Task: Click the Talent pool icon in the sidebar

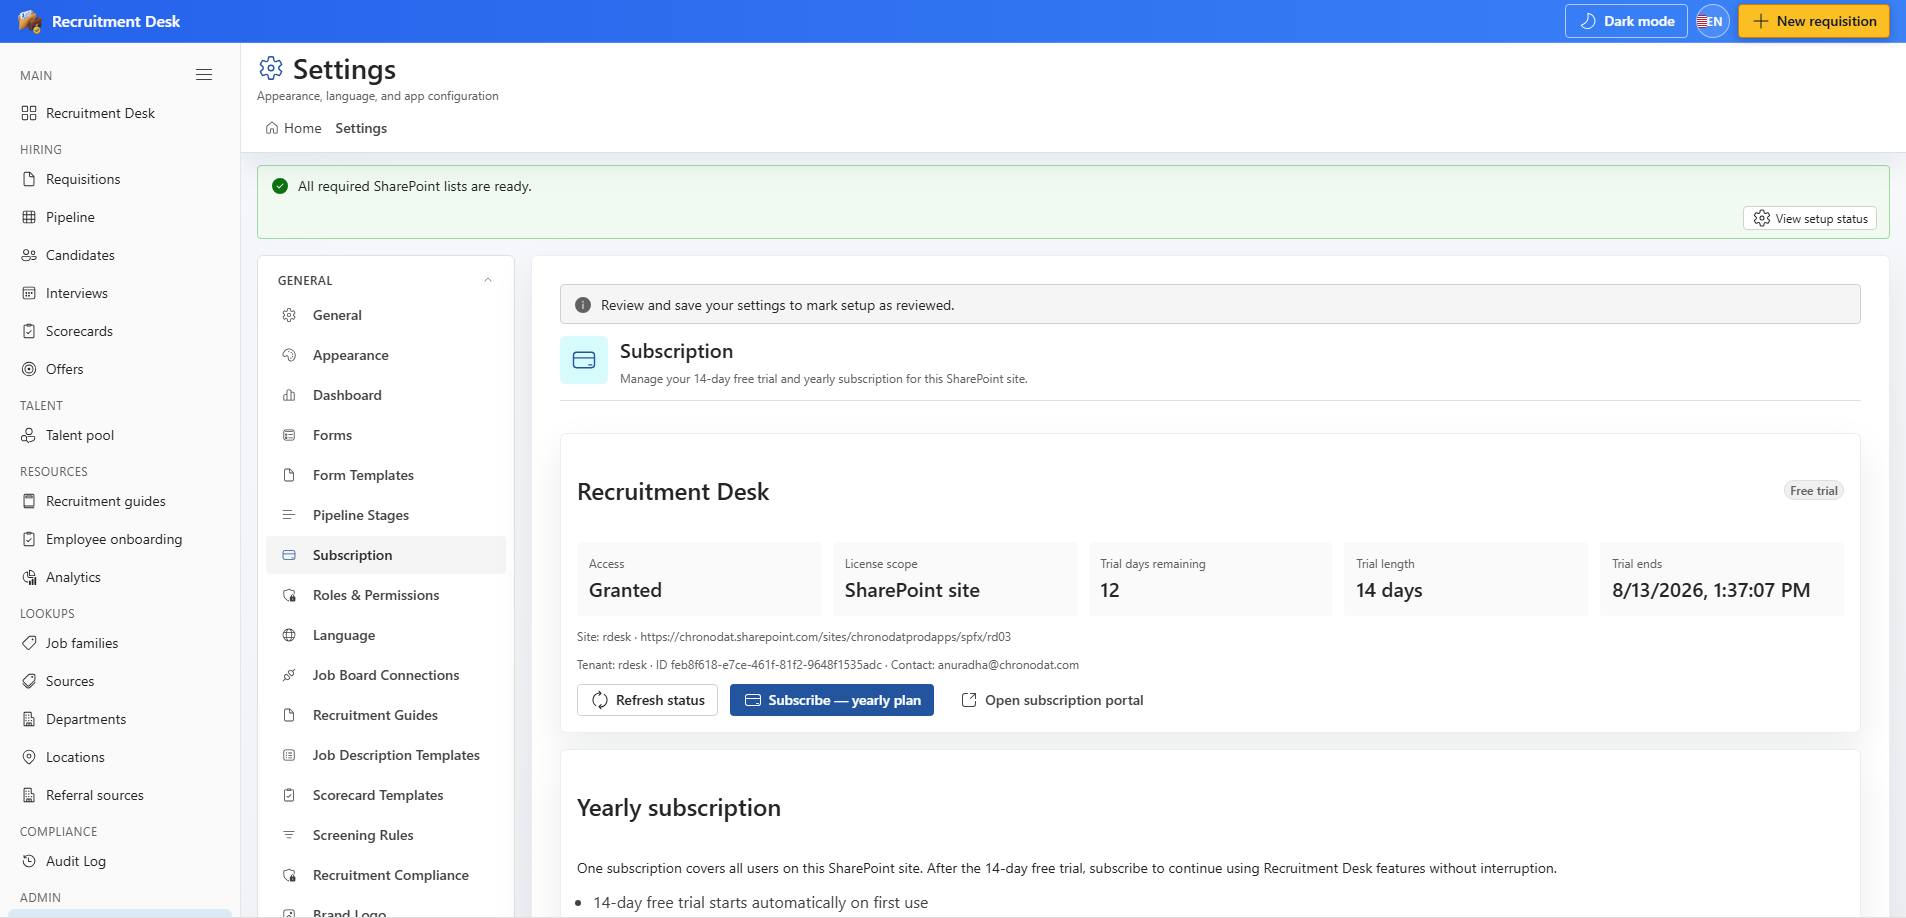Action: [x=29, y=435]
